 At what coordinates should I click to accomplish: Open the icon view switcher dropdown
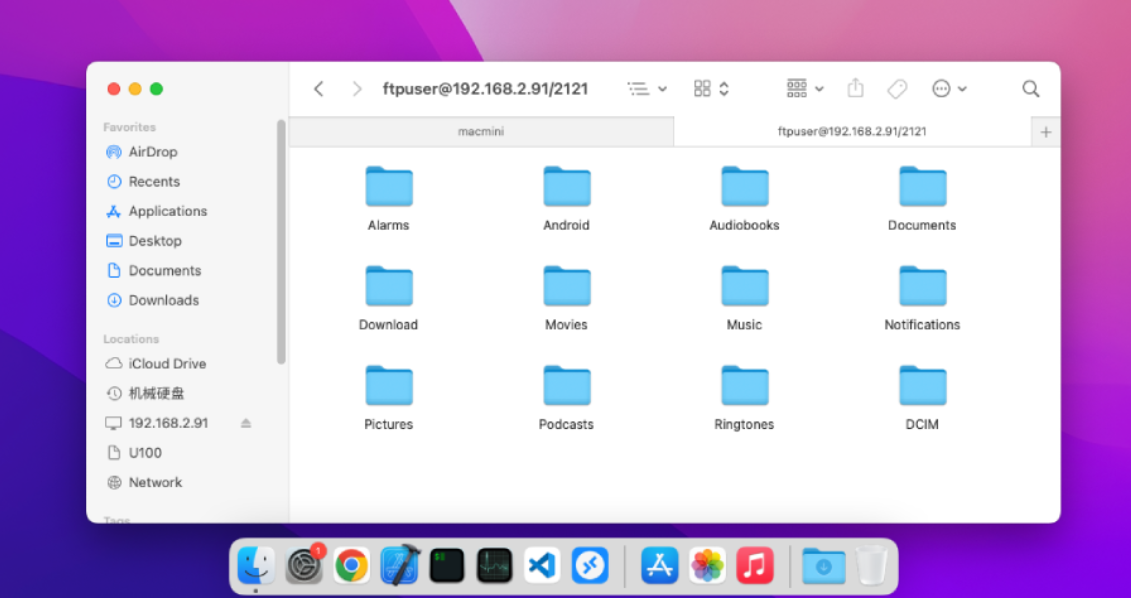[711, 89]
